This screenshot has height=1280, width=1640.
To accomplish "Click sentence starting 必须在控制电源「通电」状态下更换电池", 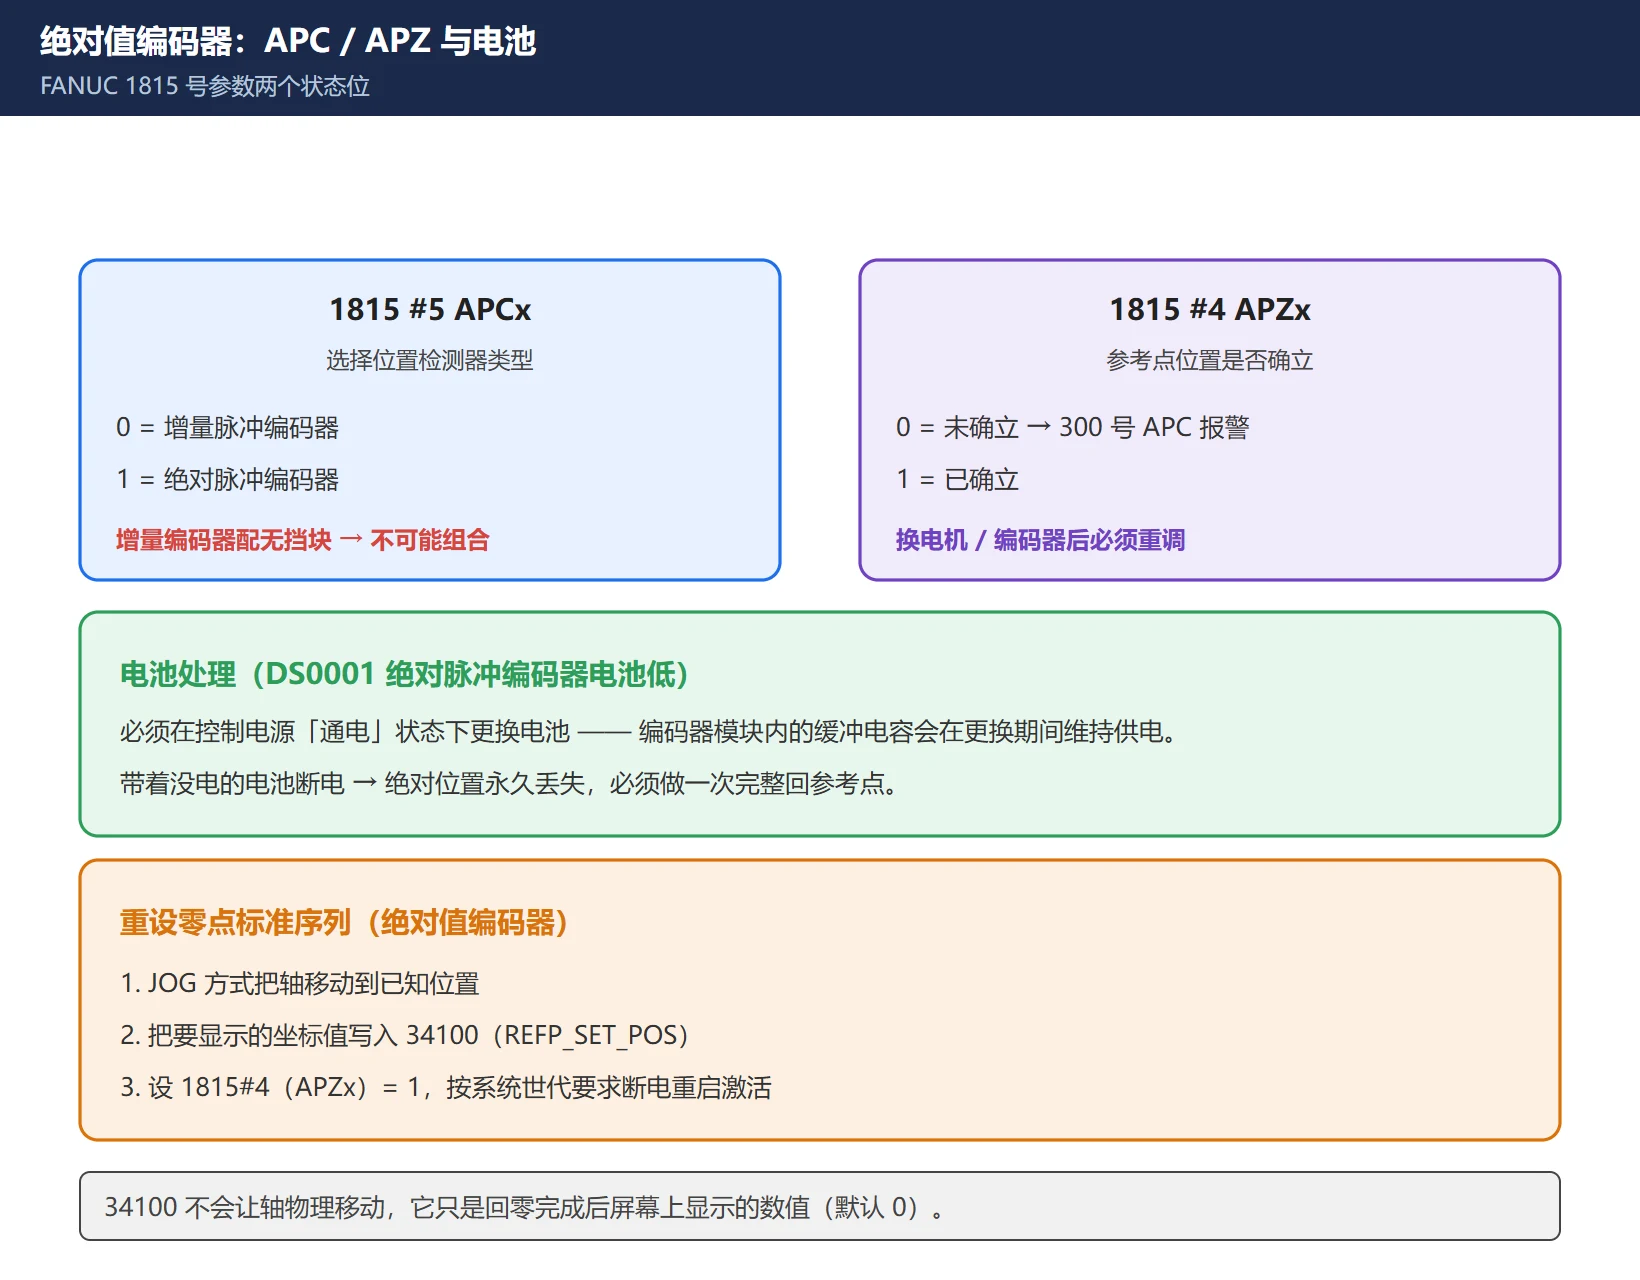I will pos(651,732).
